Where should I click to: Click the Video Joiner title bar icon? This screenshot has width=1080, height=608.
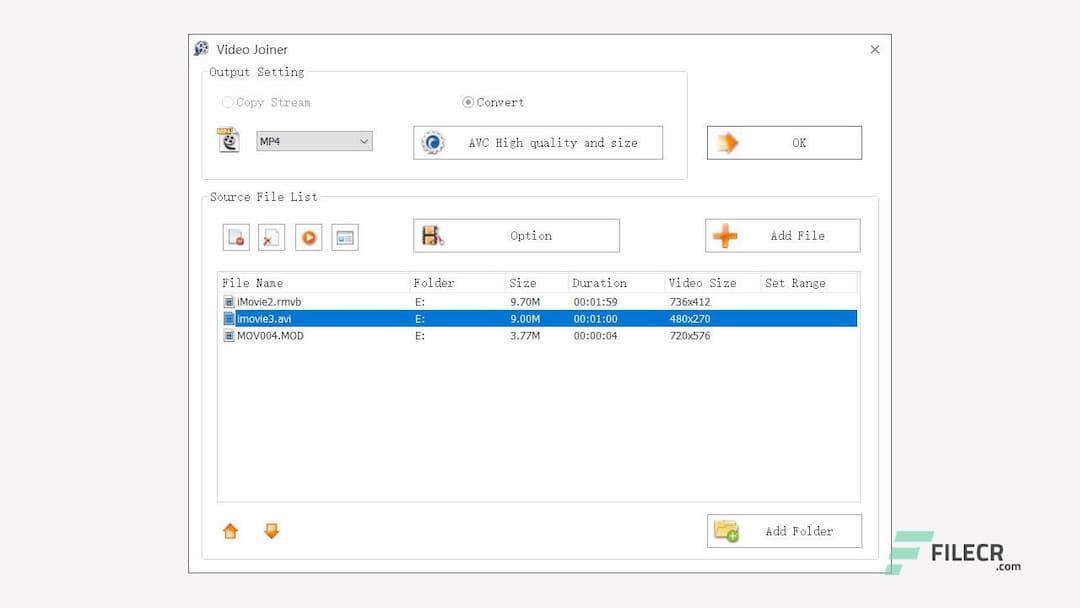[x=201, y=48]
